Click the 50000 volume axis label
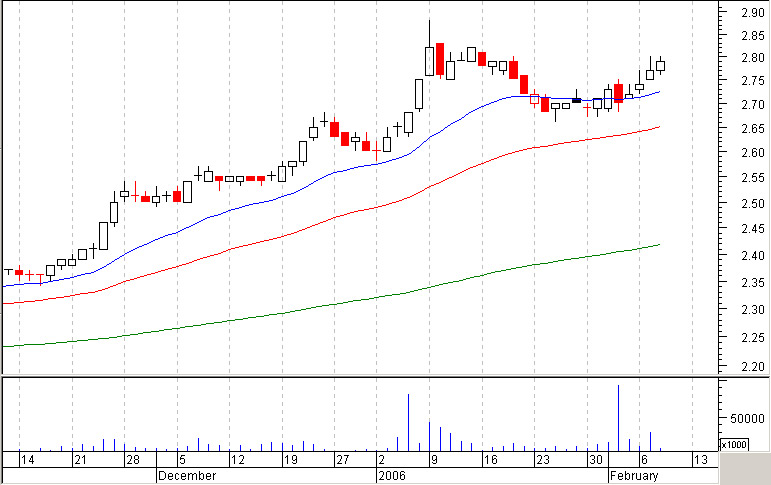This screenshot has height=485, width=771. click(747, 419)
